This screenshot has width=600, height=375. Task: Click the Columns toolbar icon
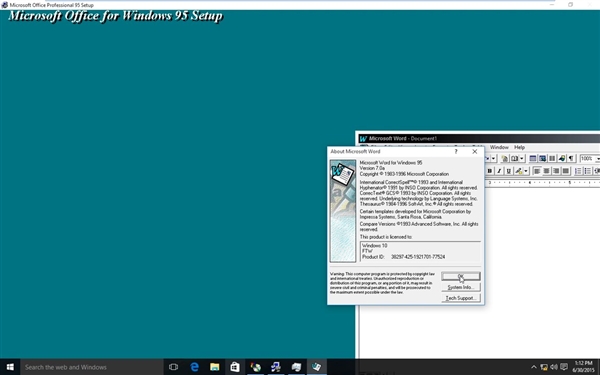[552, 158]
